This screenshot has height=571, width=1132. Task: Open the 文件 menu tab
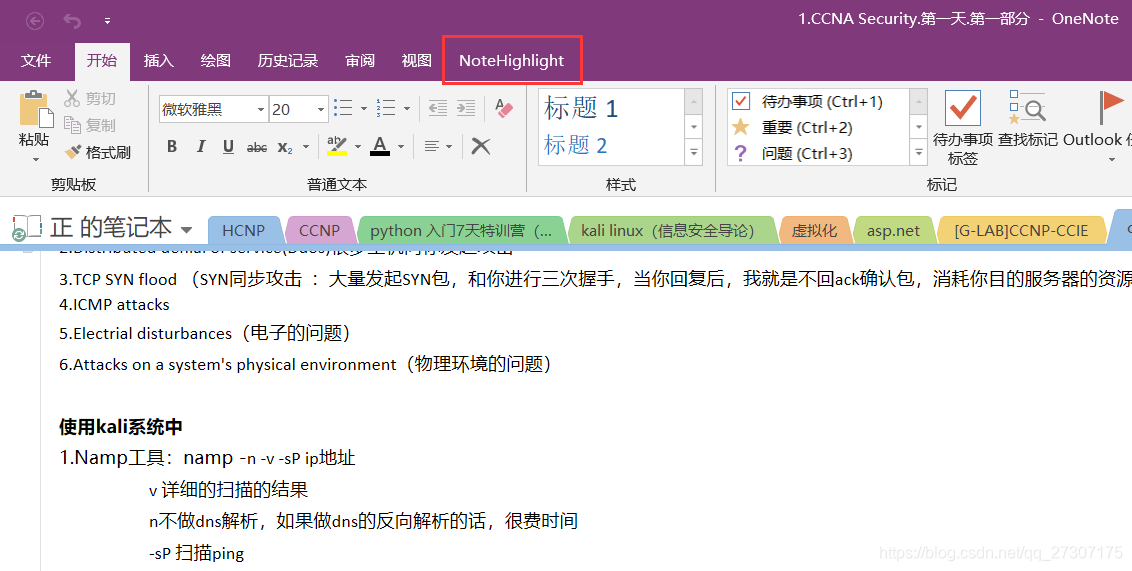pyautogui.click(x=36, y=61)
